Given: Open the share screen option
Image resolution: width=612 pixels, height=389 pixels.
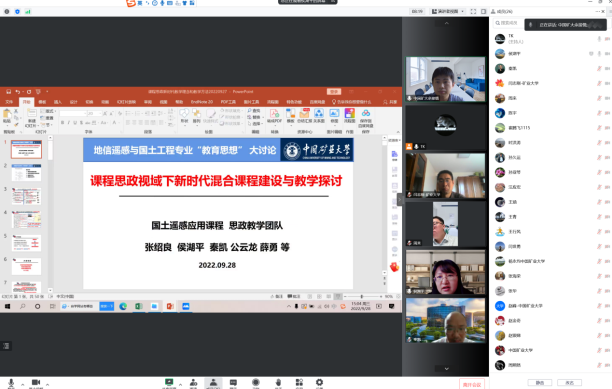Looking at the screenshot, I should tap(169, 383).
